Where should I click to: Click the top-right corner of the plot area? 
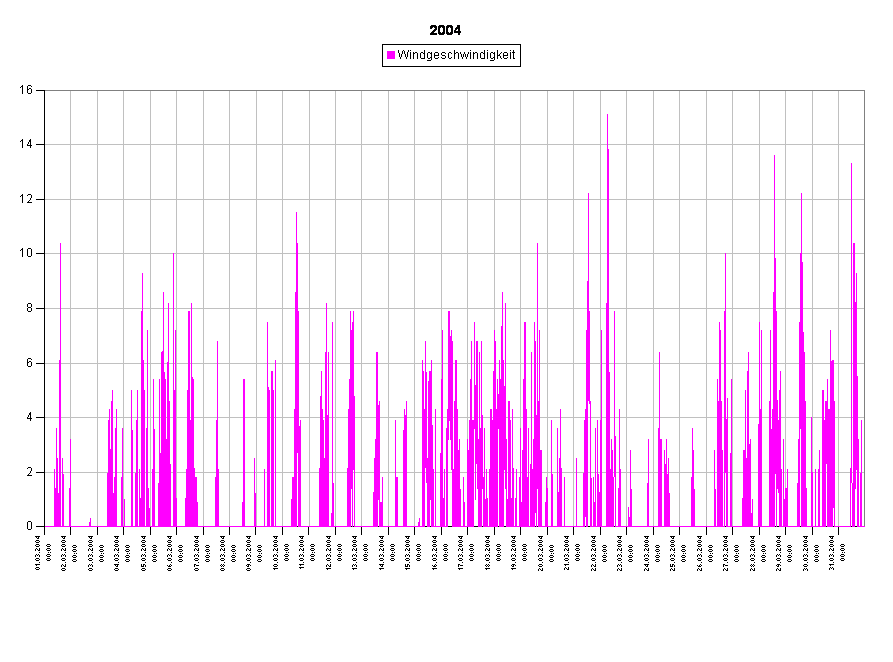863,91
